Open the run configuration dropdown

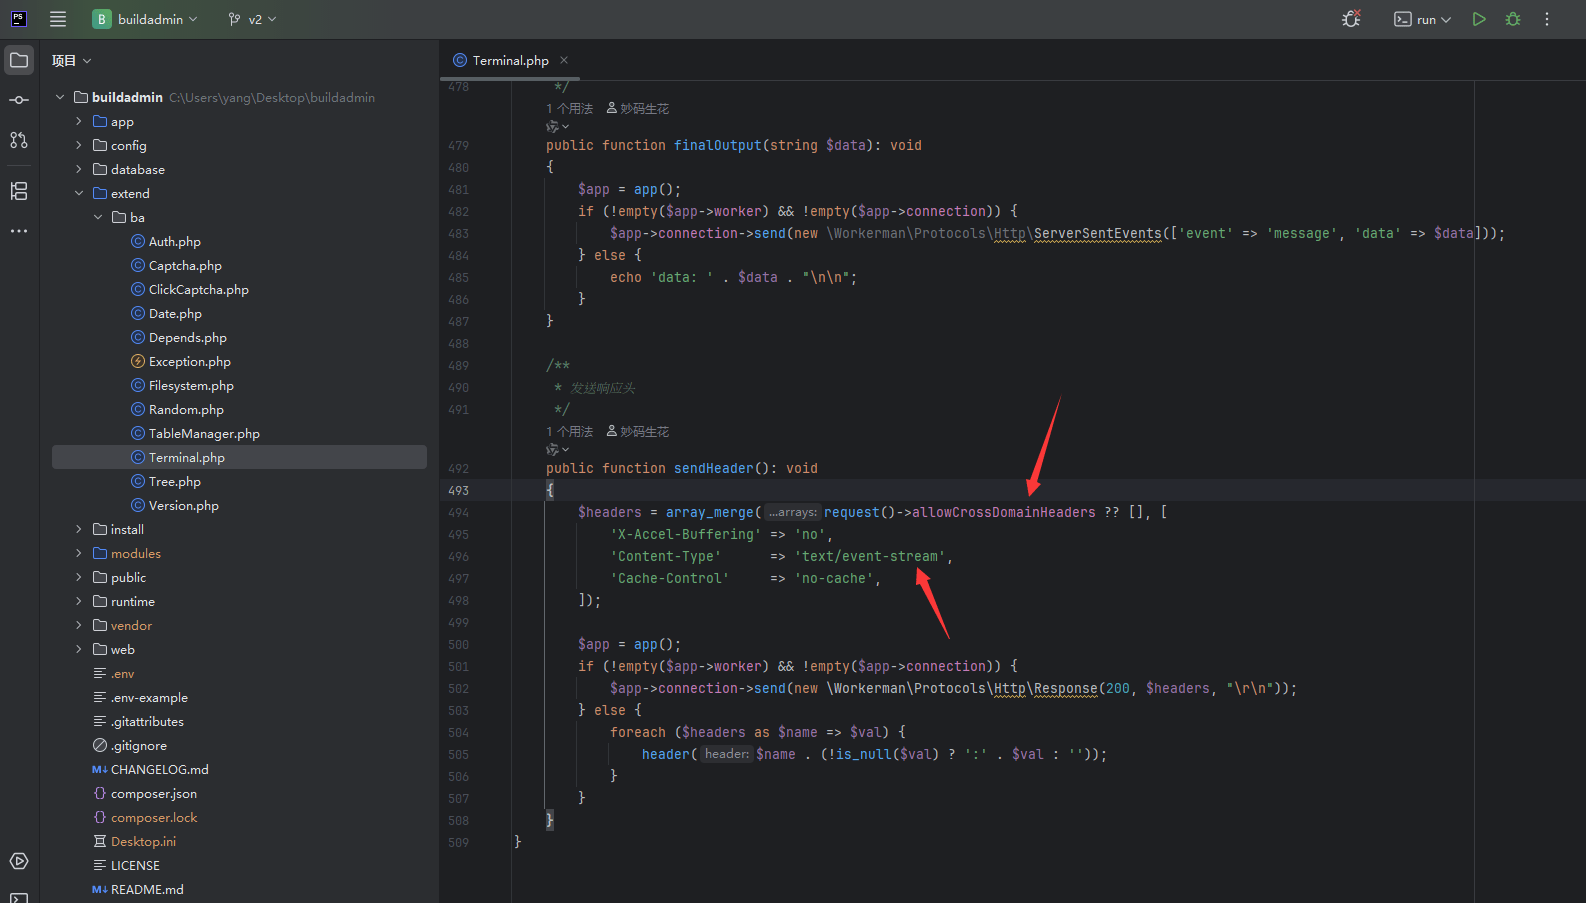[x=1422, y=19]
